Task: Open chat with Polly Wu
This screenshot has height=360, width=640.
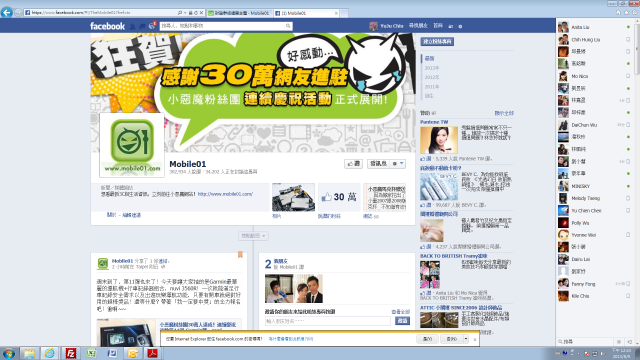Action: (x=594, y=223)
